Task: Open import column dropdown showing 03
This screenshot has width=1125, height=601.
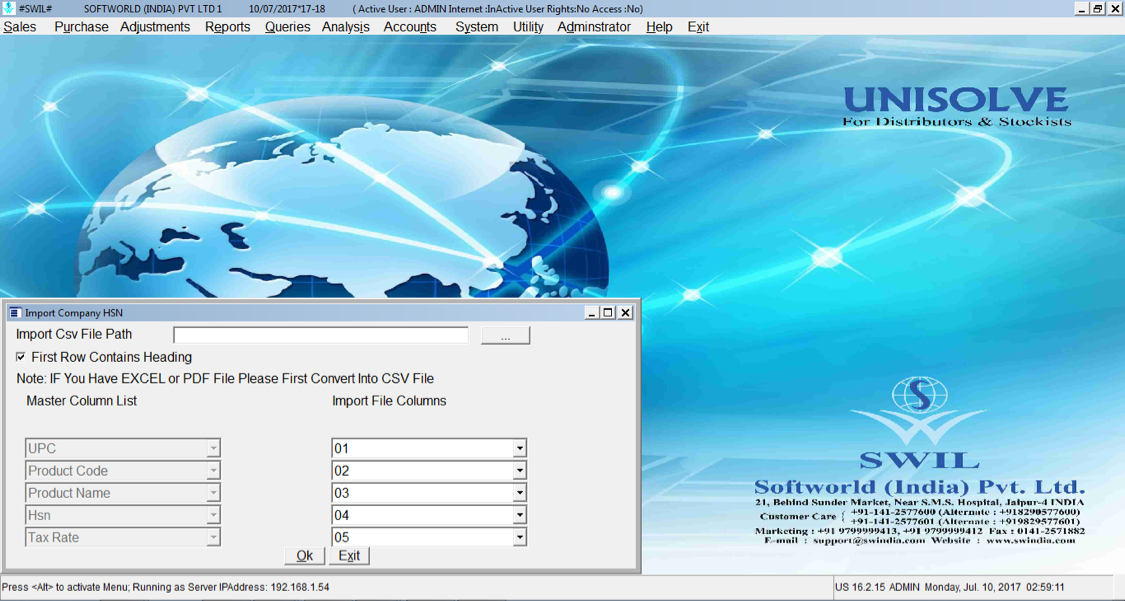Action: 519,493
